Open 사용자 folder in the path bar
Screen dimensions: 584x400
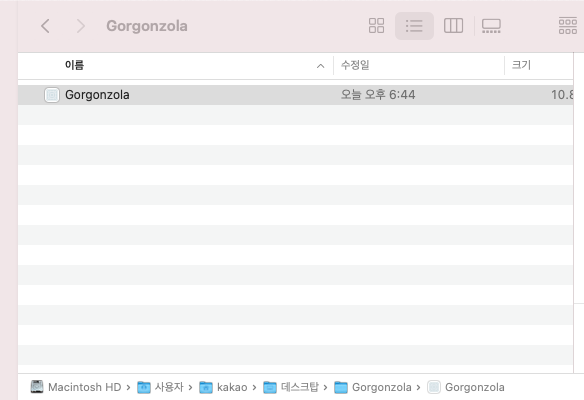tap(169, 387)
